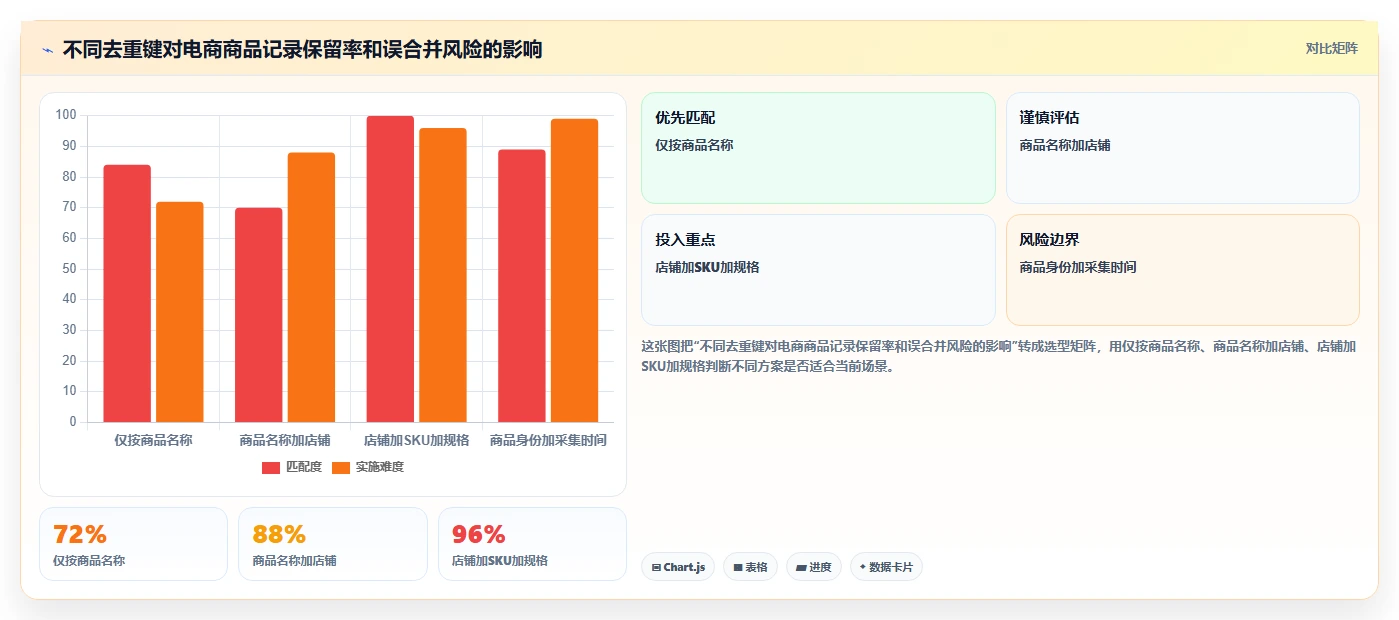Open the 72% 仅按商品名称 stat card
This screenshot has width=1399, height=620.
pyautogui.click(x=133, y=544)
